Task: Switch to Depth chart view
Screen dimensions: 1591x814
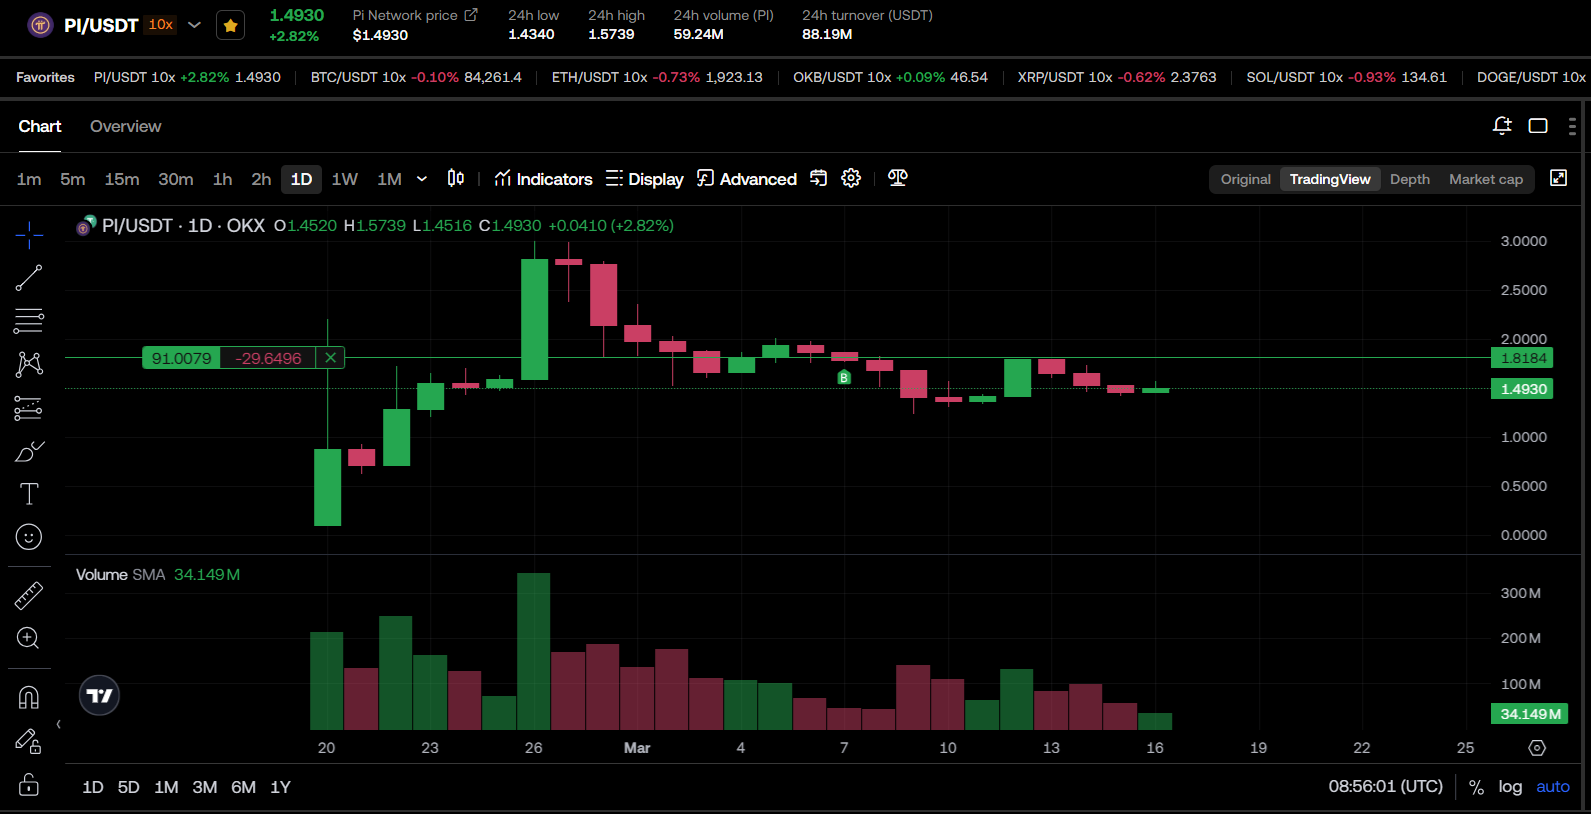Action: [x=1410, y=179]
